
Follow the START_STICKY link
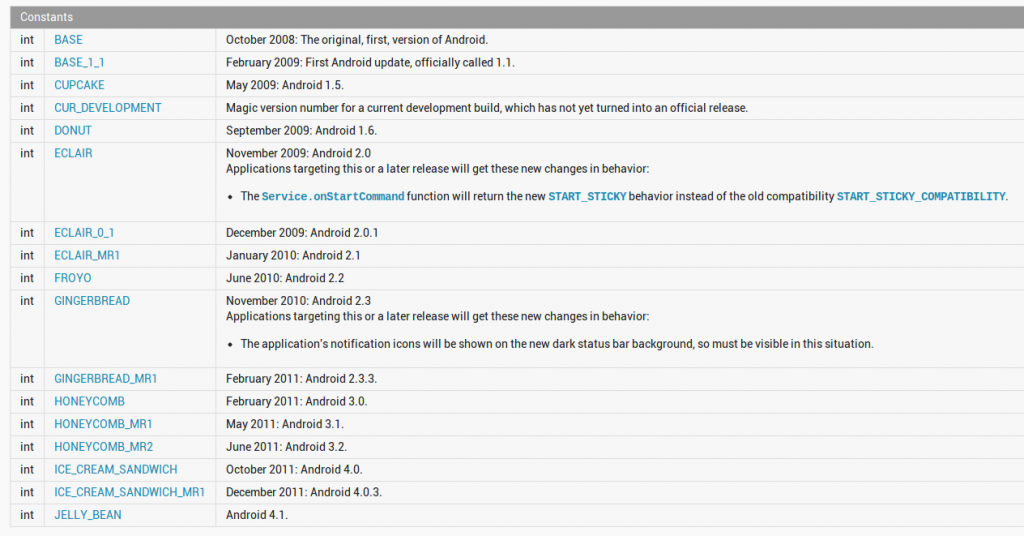tap(587, 197)
